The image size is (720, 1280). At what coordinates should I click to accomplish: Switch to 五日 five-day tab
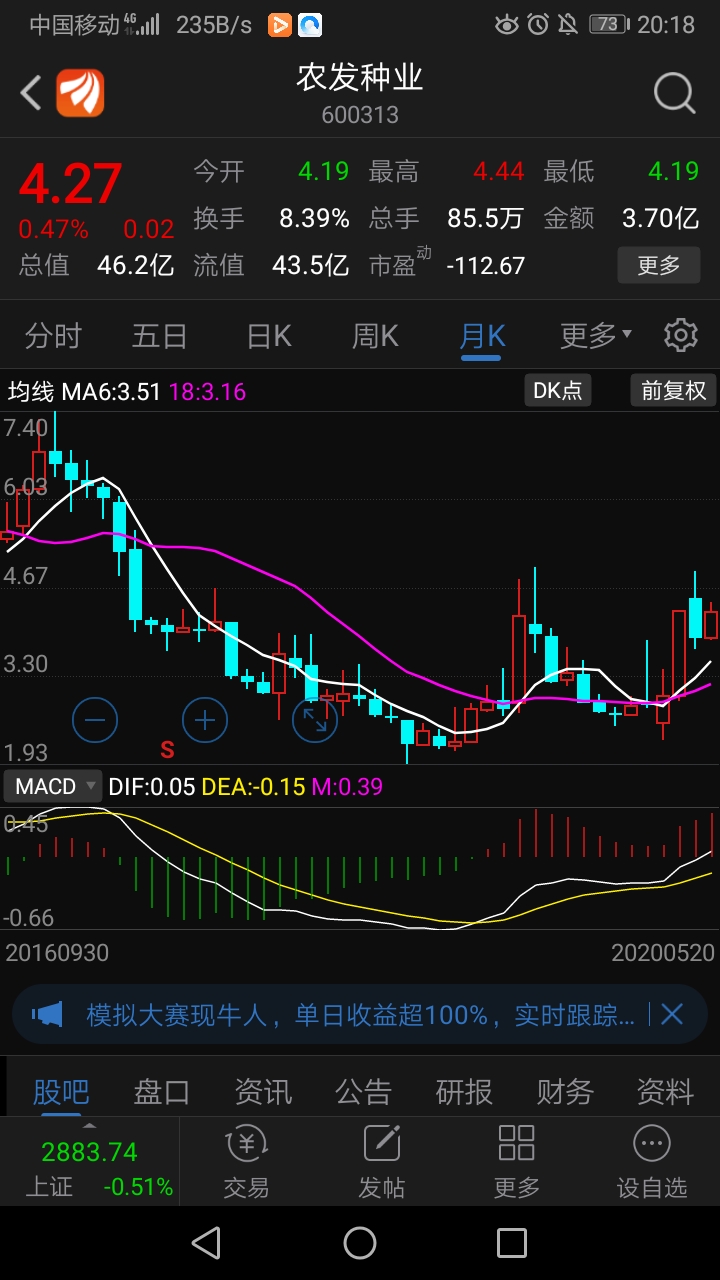[x=160, y=336]
